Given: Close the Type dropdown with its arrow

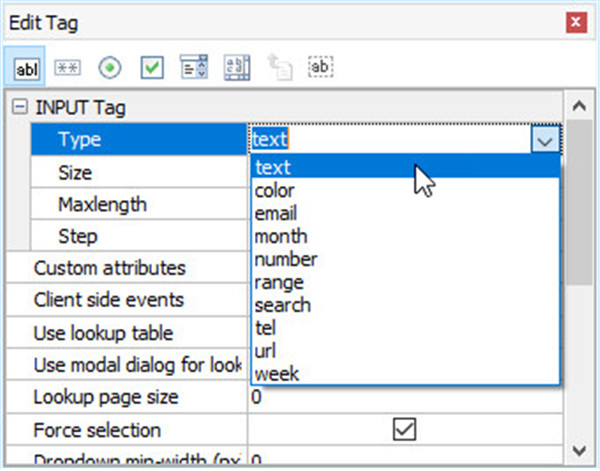Looking at the screenshot, I should tap(544, 140).
